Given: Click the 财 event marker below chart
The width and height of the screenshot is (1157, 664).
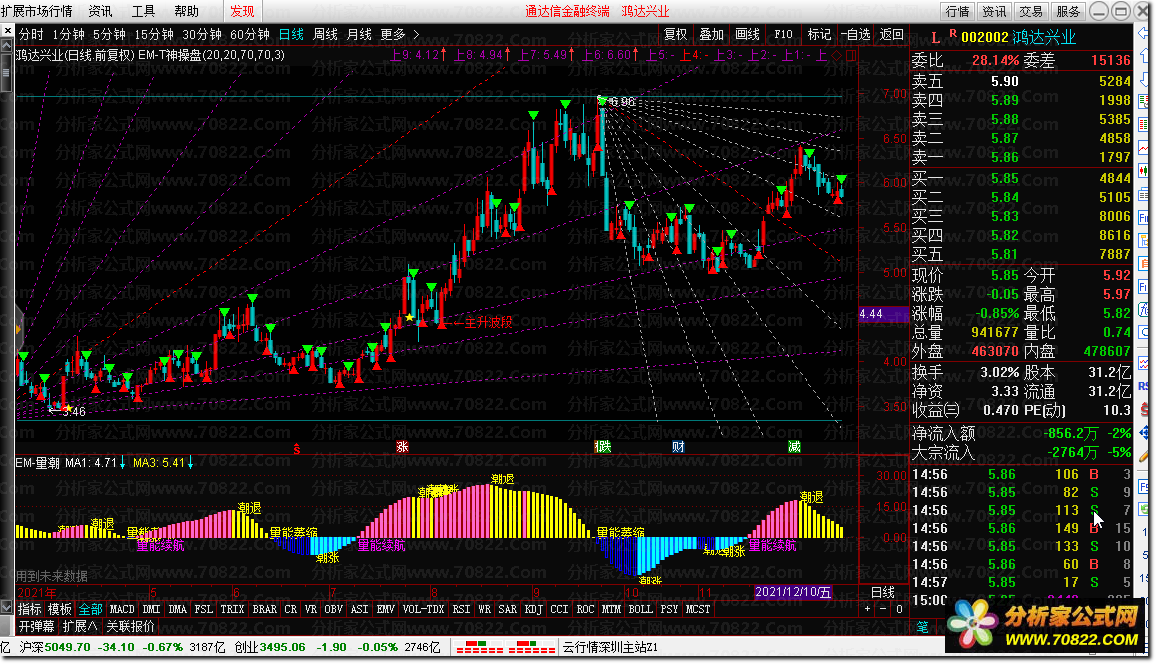Looking at the screenshot, I should 678,446.
